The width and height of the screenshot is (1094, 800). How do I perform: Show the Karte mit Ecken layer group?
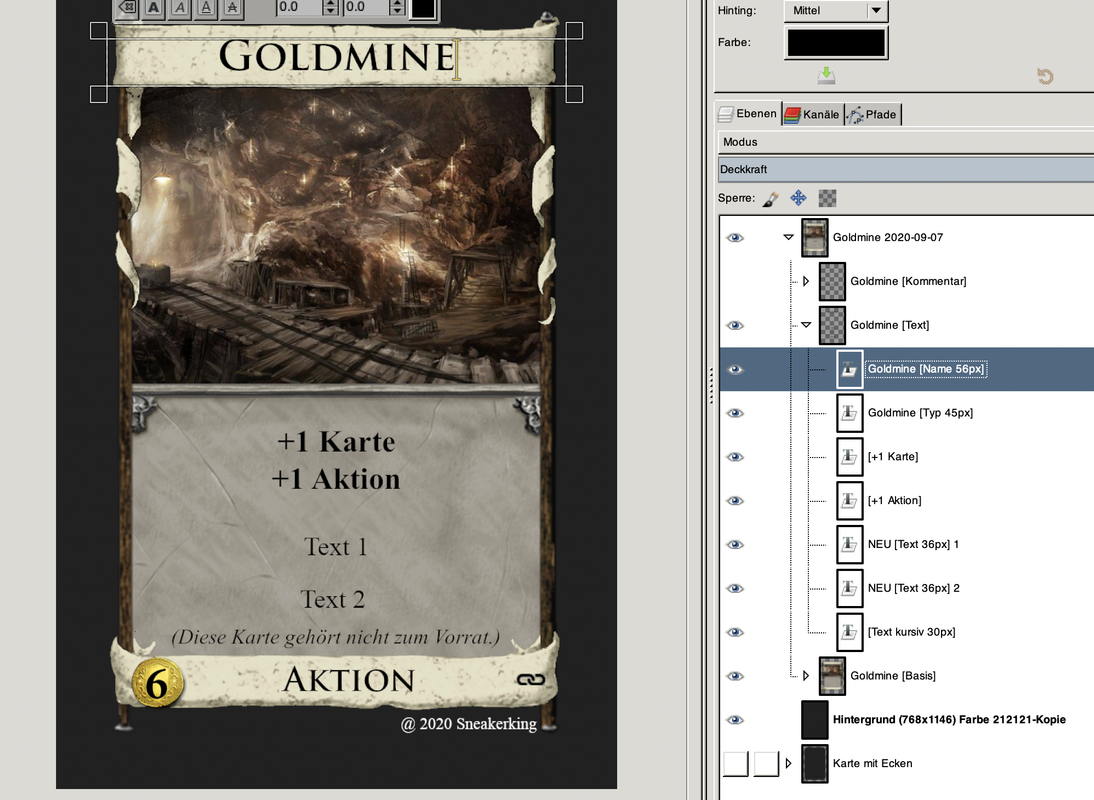[x=735, y=764]
